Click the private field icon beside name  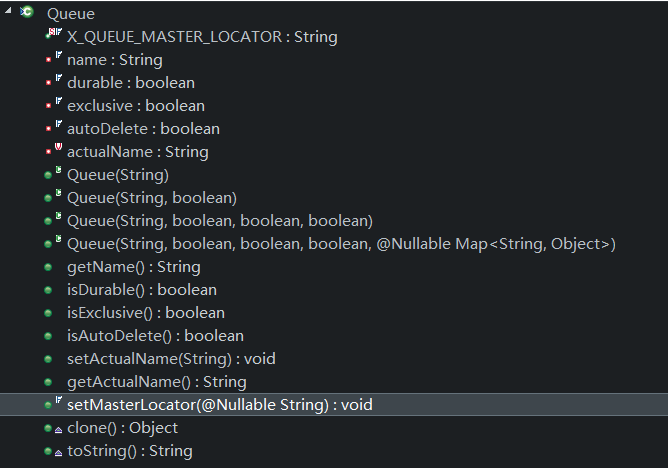pyautogui.click(x=52, y=60)
